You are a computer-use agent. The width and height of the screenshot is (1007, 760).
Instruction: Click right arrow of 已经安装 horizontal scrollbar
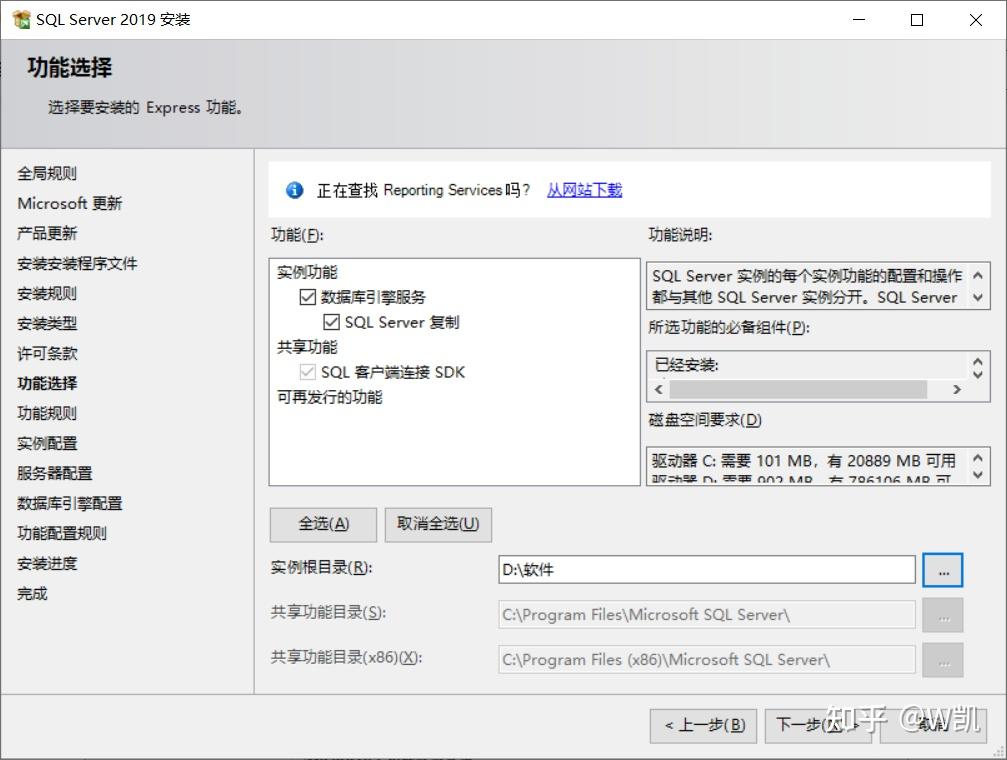tap(957, 389)
